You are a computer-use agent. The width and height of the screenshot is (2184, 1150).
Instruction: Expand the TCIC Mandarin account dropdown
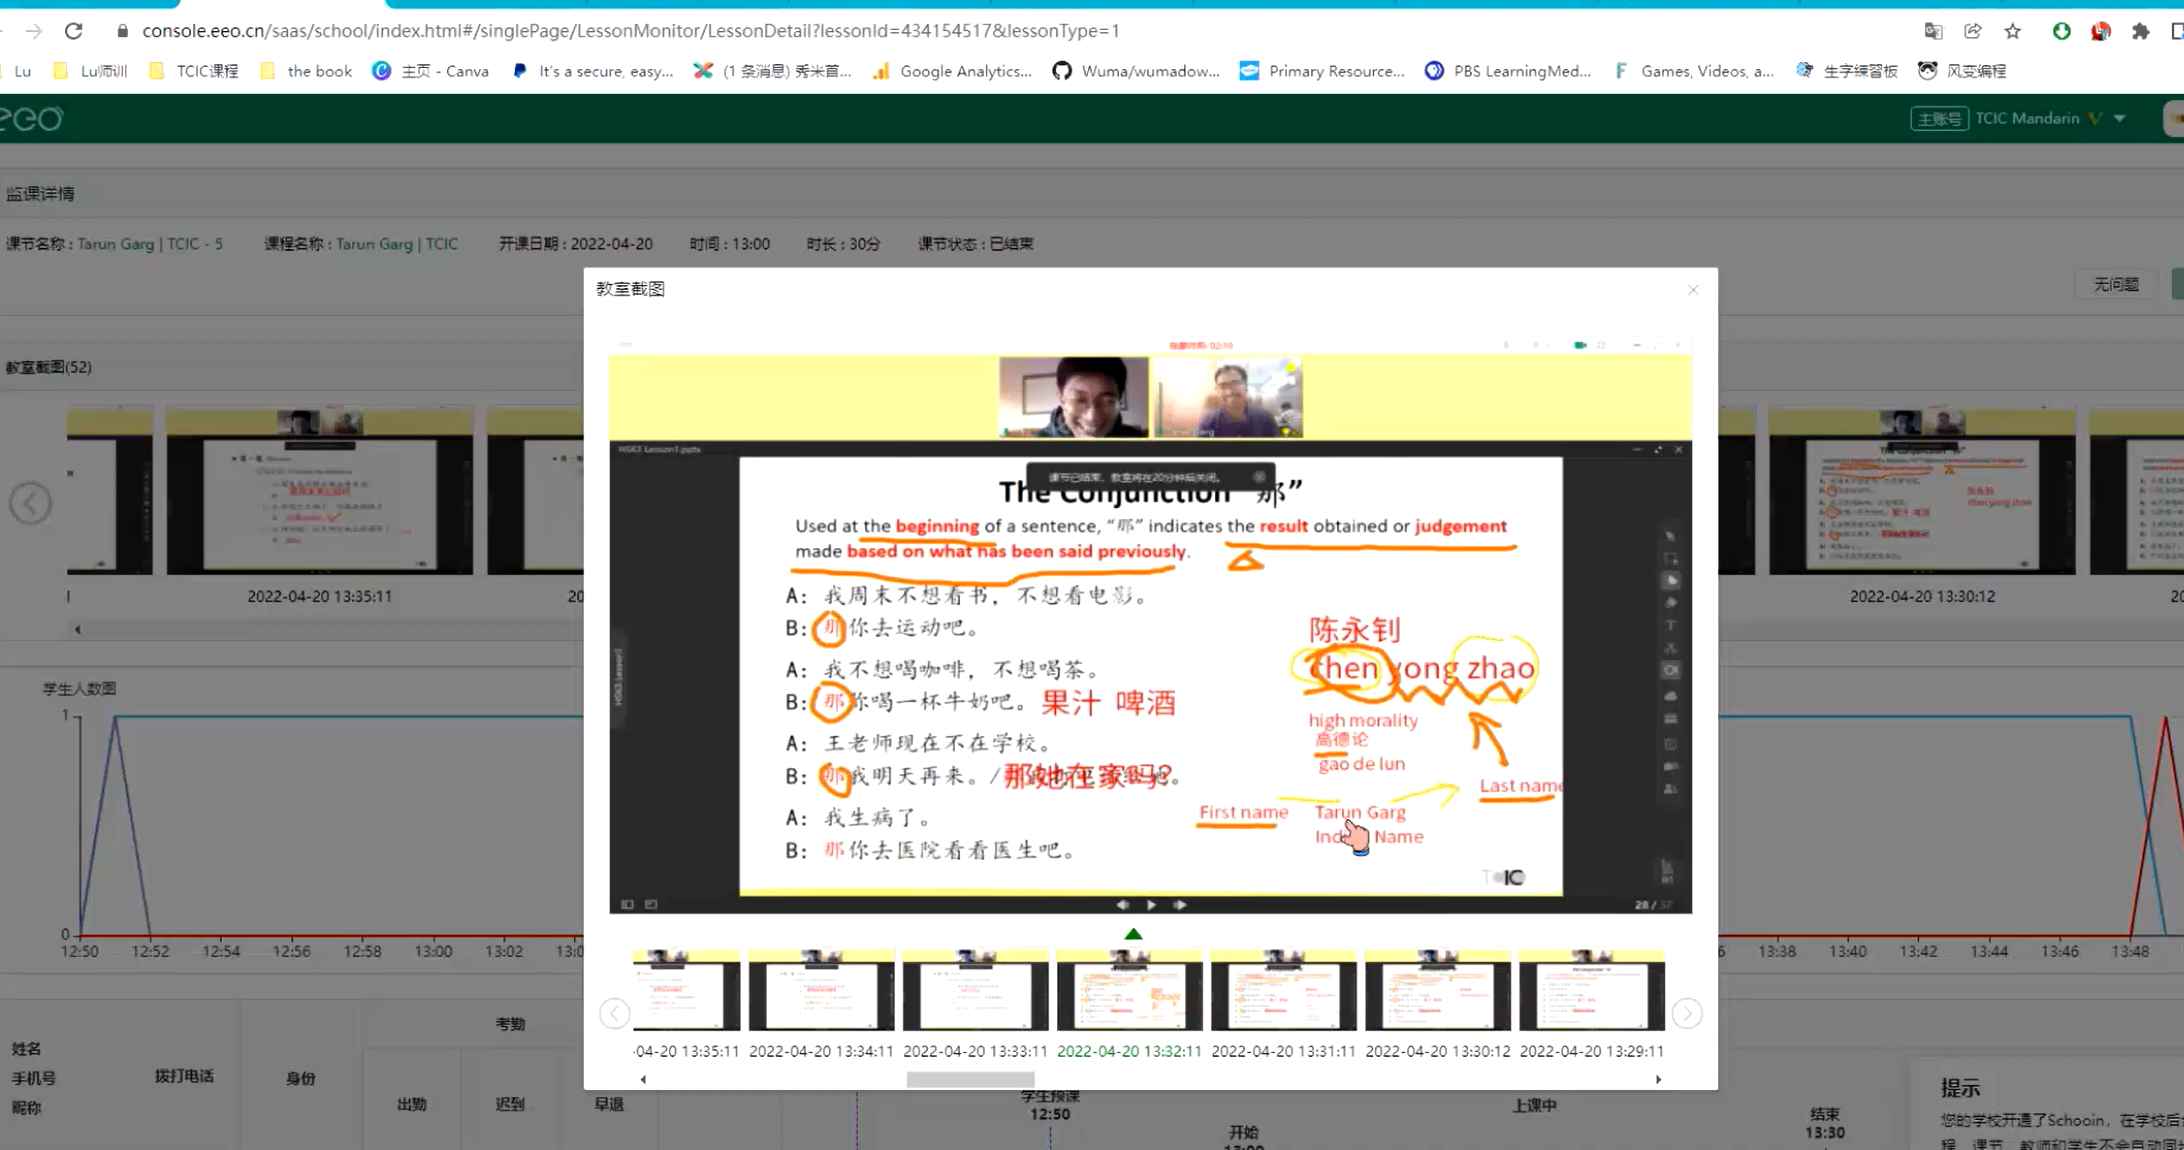[x=2119, y=118]
